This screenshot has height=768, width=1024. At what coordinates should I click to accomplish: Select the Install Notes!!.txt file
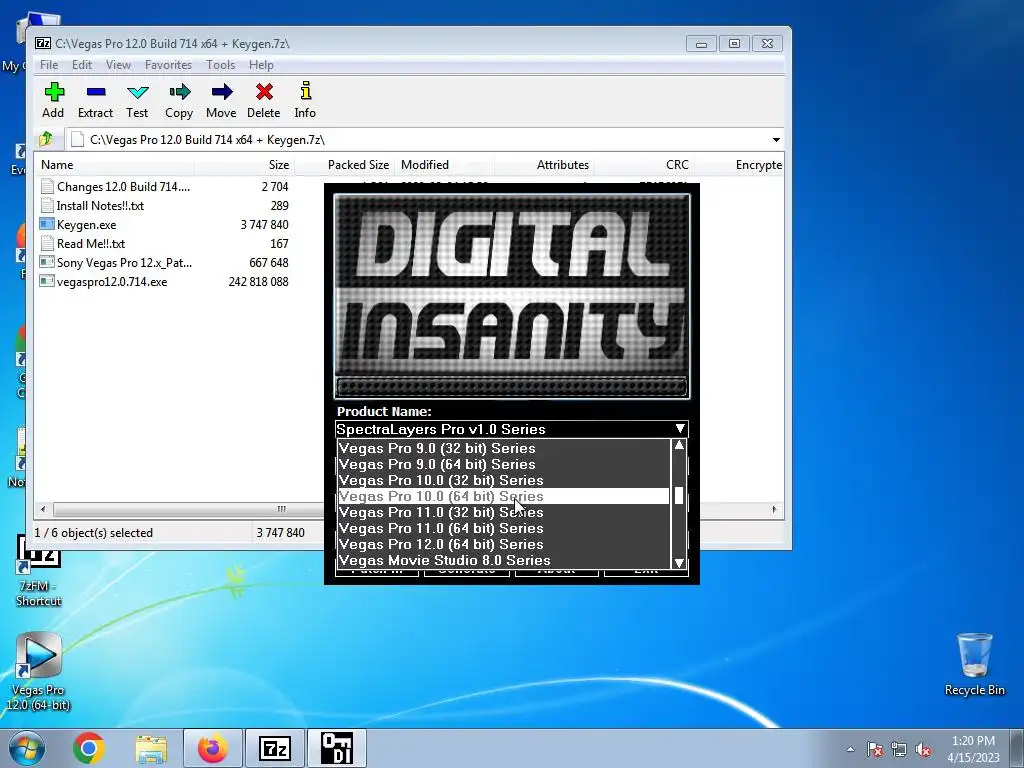point(100,206)
